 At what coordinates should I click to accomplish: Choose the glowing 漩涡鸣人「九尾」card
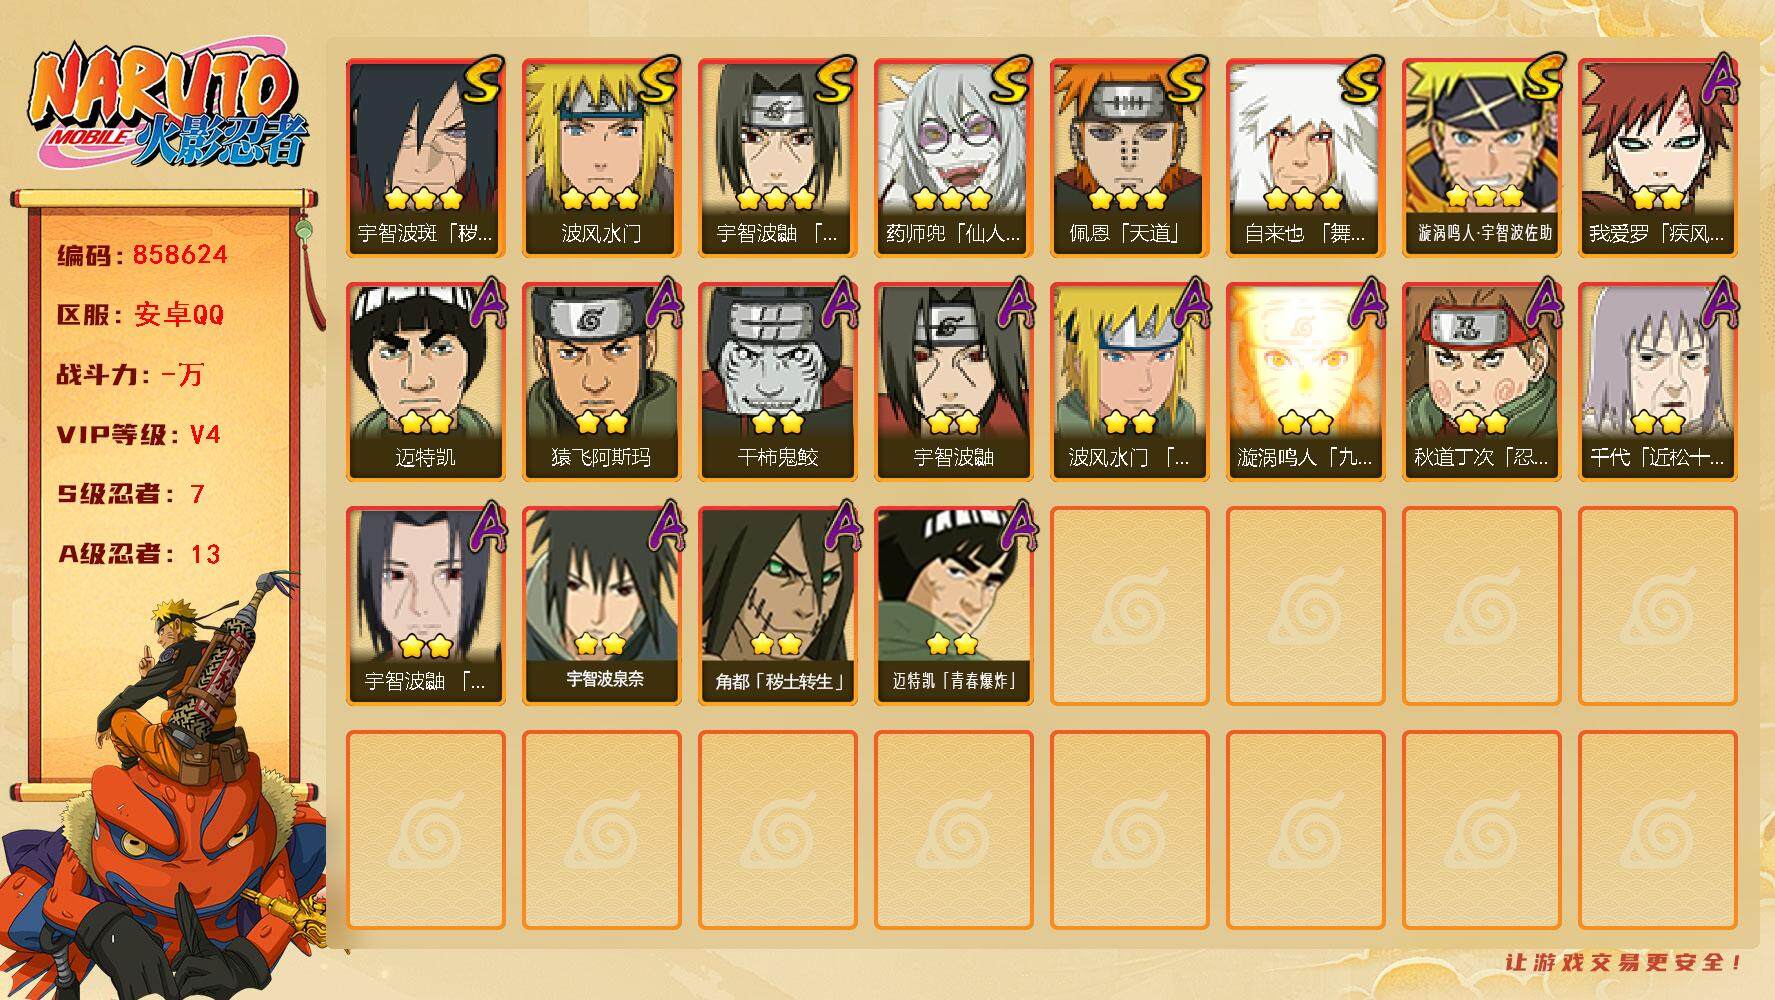tap(1305, 382)
